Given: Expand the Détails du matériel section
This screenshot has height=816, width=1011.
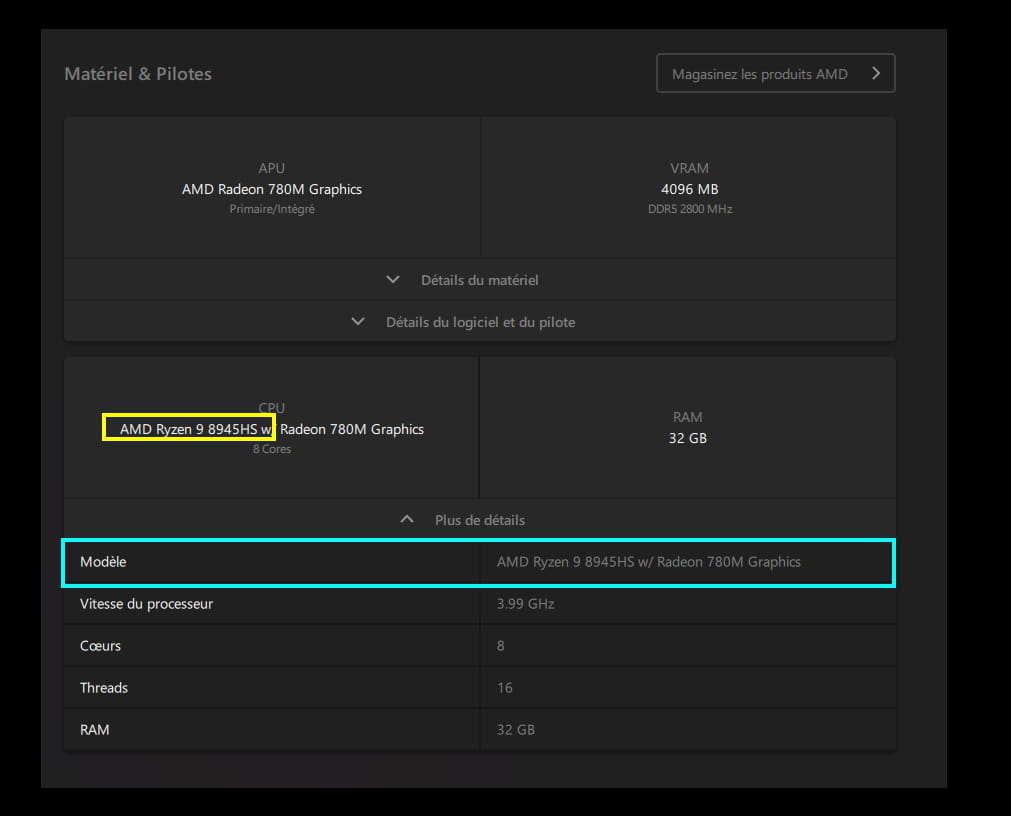Looking at the screenshot, I should (480, 280).
